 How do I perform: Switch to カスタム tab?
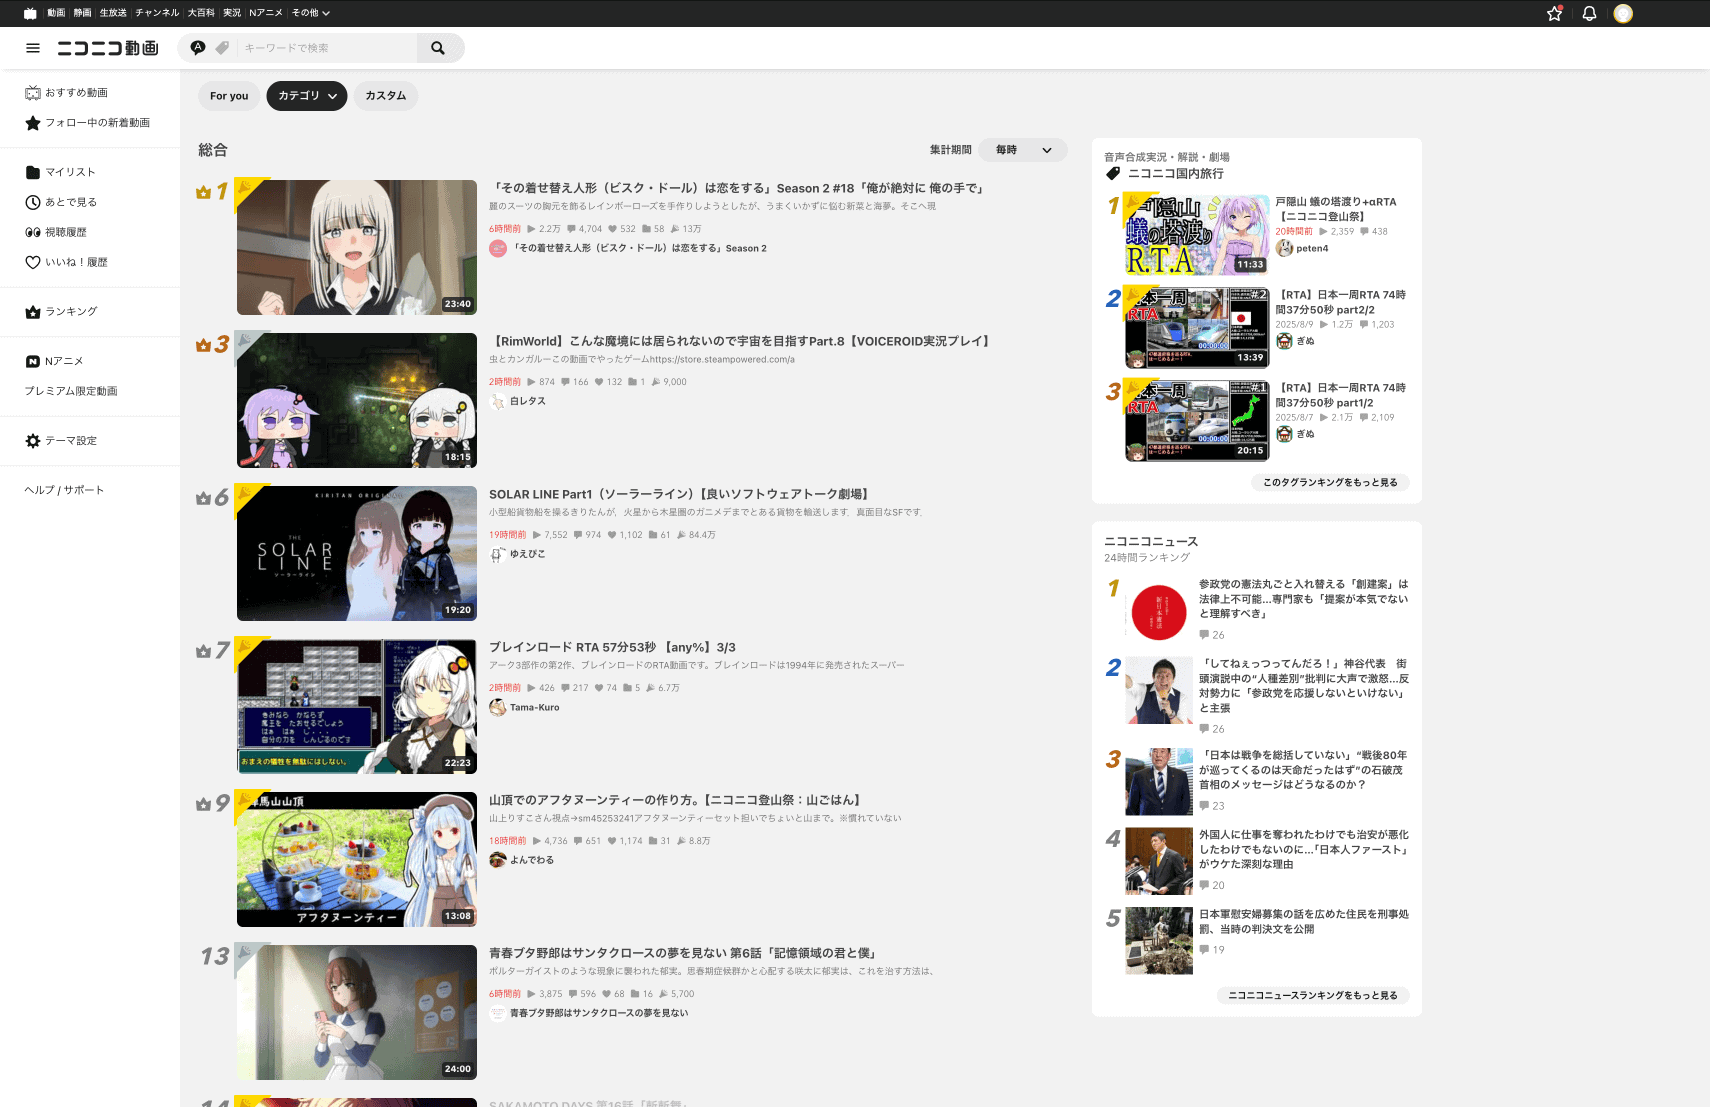pyautogui.click(x=385, y=96)
